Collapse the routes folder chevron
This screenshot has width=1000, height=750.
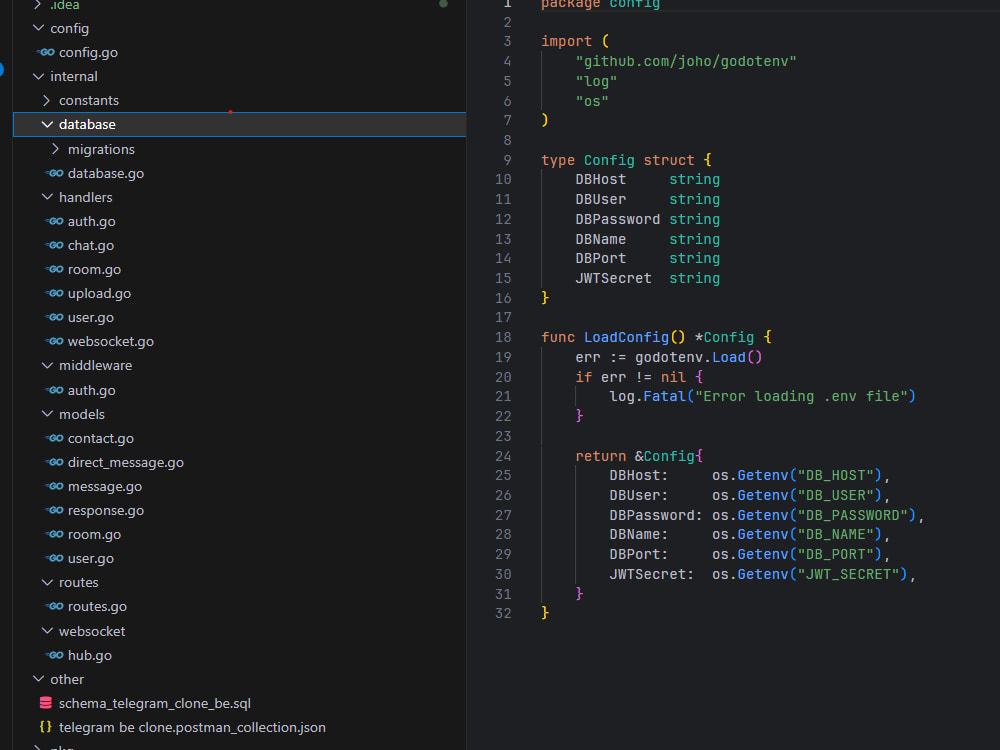pos(47,582)
